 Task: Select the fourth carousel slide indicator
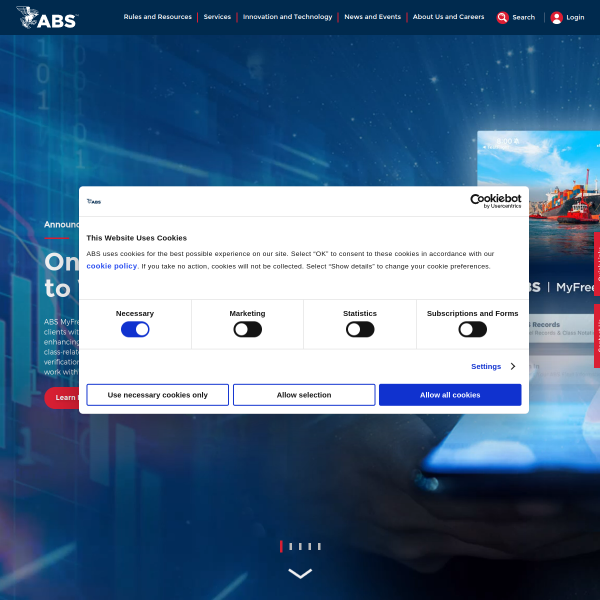pyautogui.click(x=310, y=546)
